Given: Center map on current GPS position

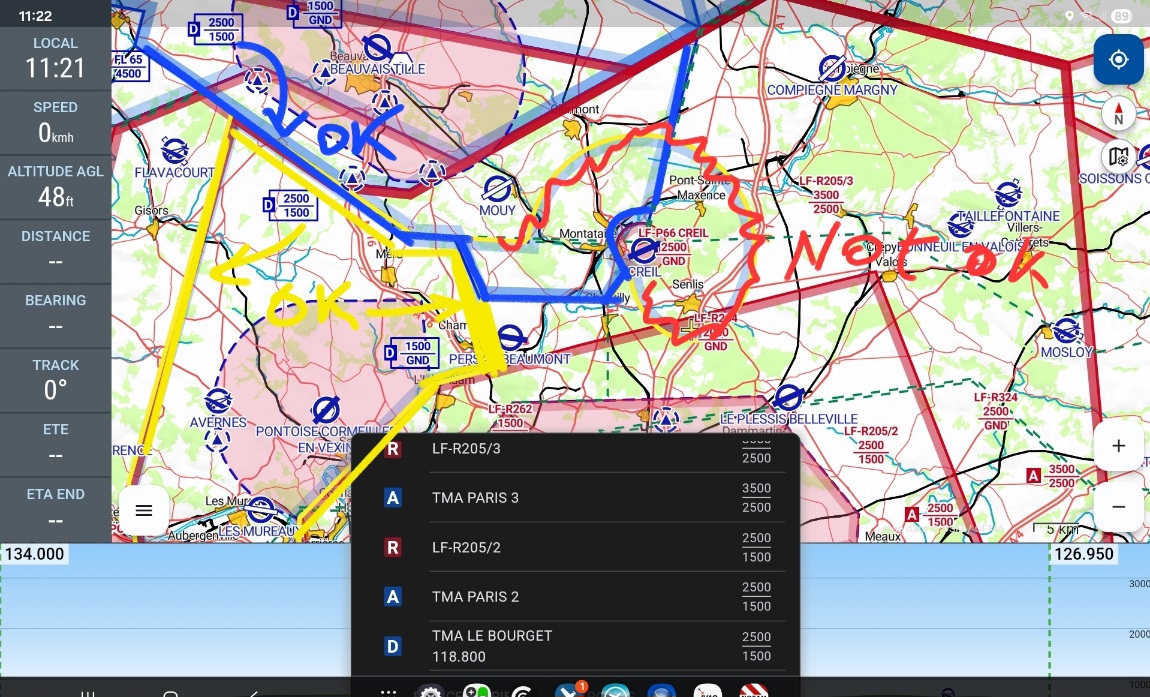Looking at the screenshot, I should click(x=1118, y=60).
